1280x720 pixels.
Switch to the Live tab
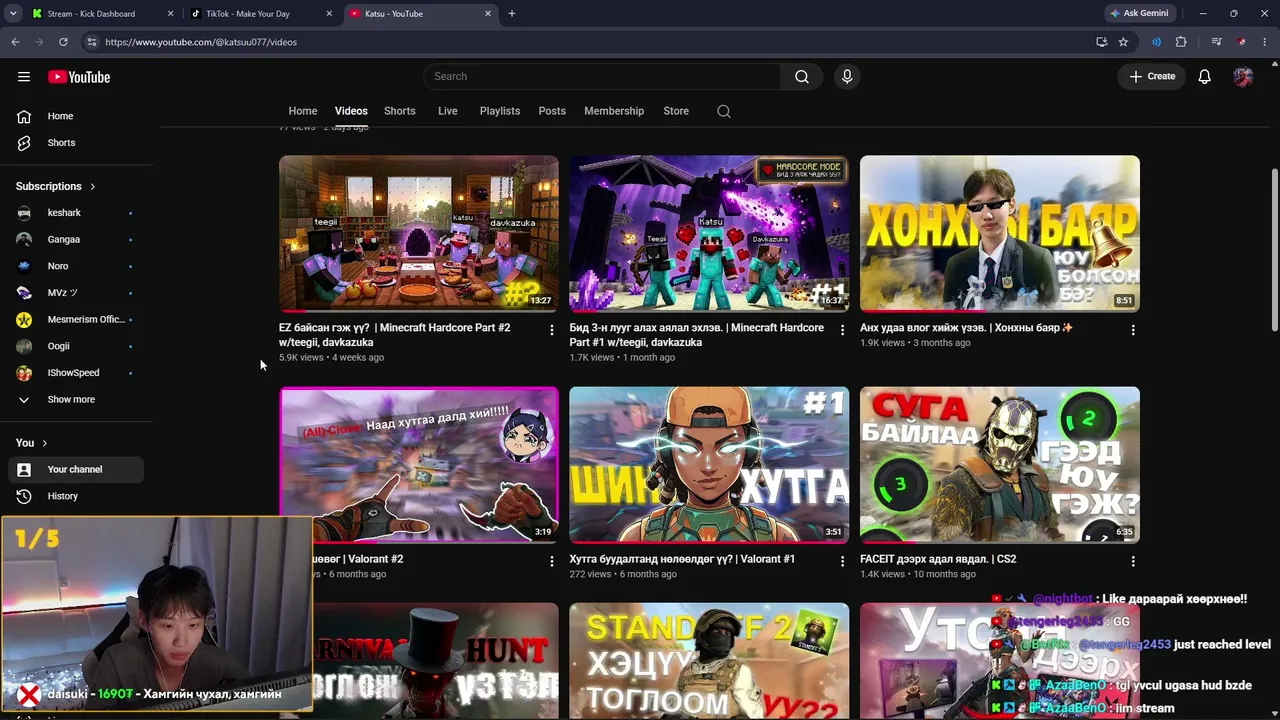[x=448, y=111]
